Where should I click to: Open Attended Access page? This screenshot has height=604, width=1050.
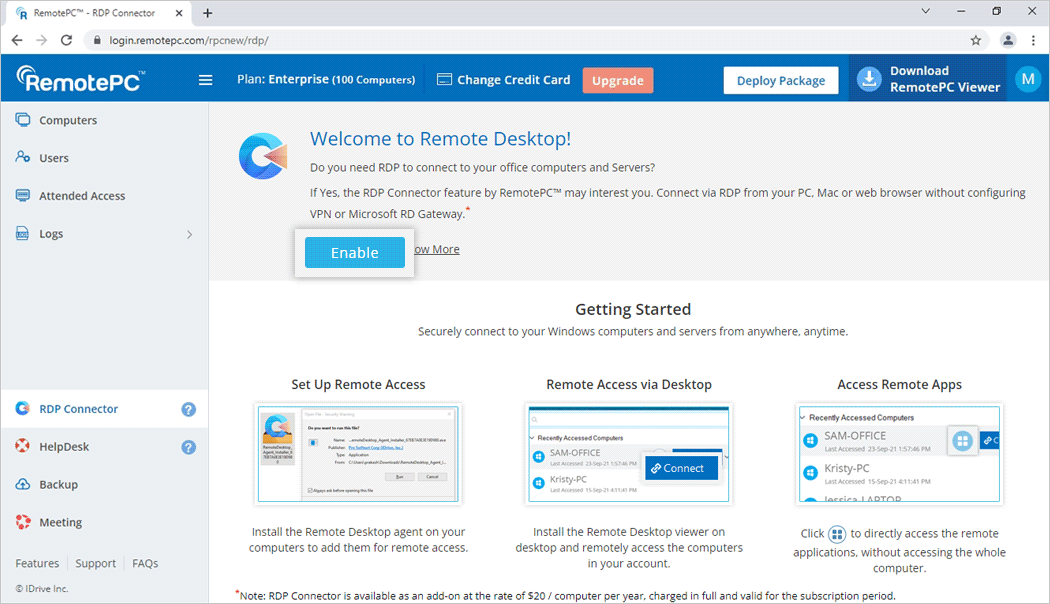82,196
